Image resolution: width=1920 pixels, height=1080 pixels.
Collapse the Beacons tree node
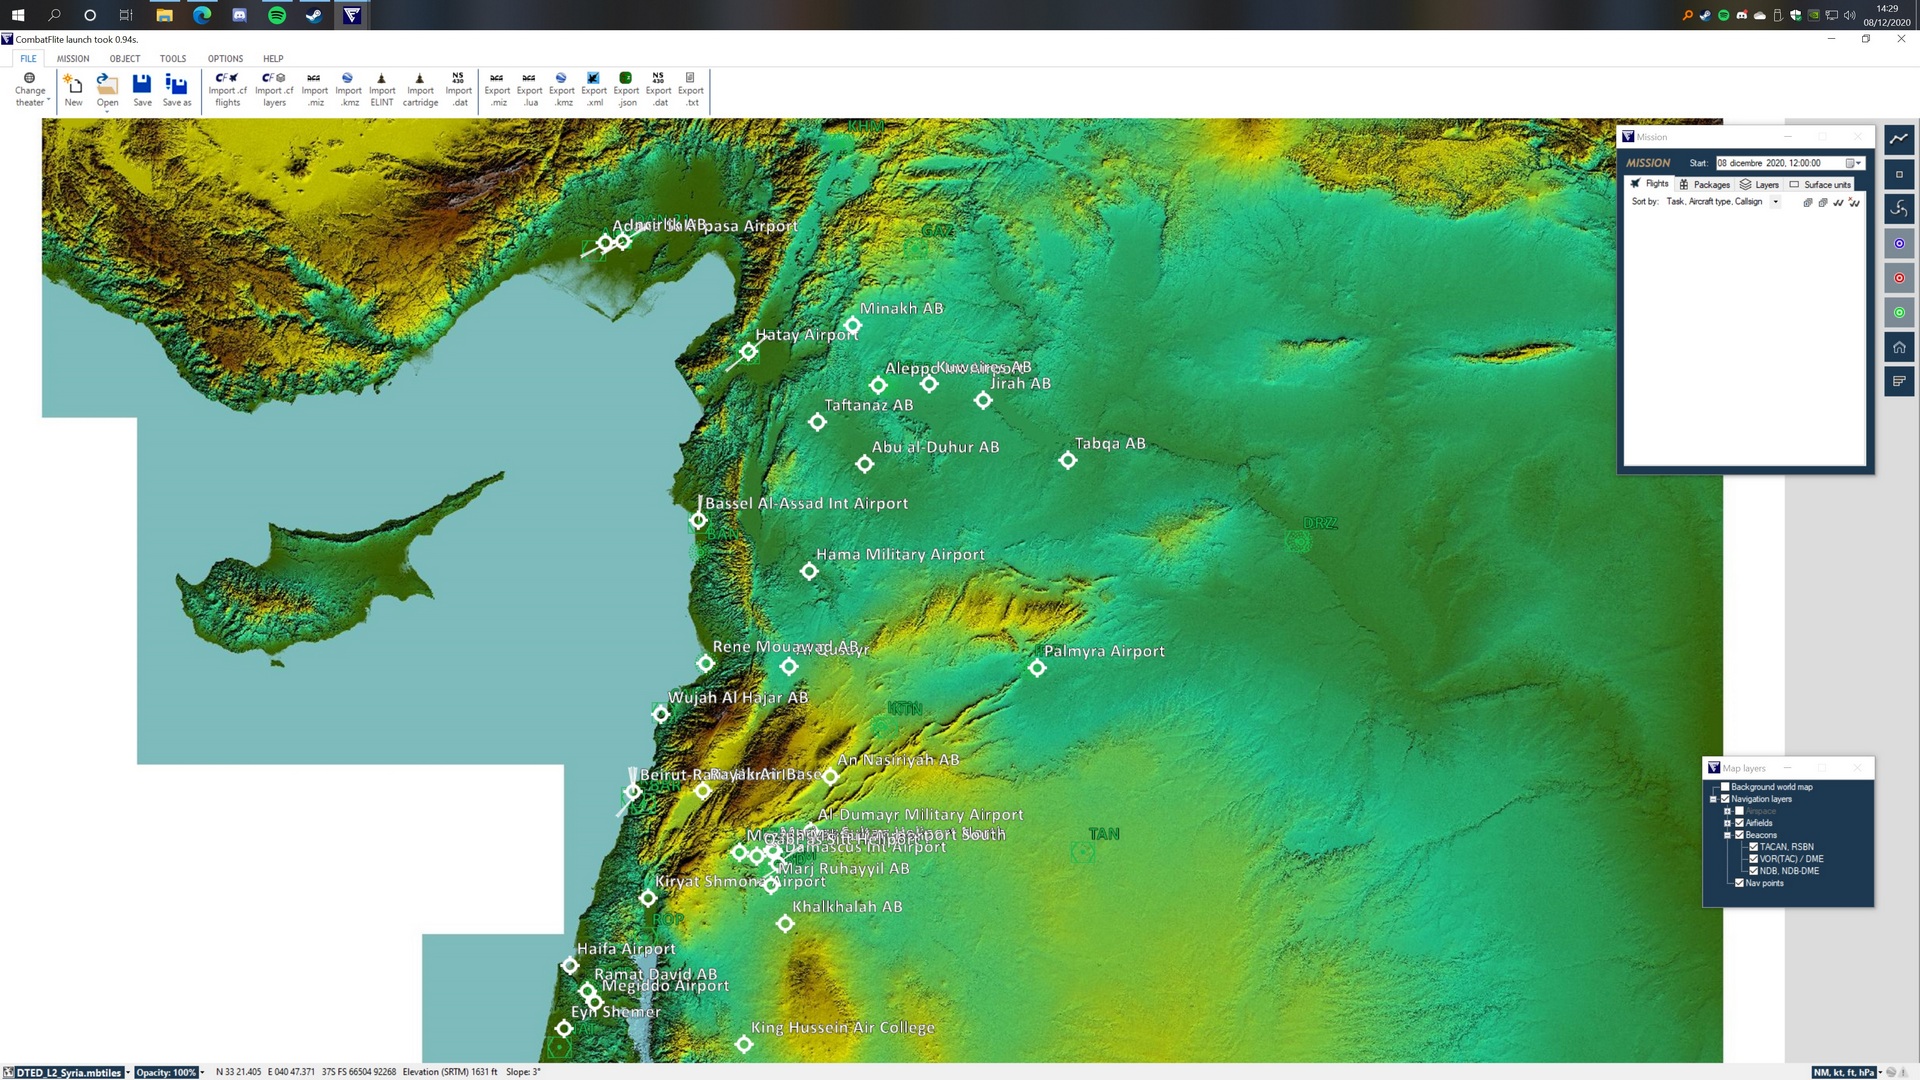(1727, 835)
